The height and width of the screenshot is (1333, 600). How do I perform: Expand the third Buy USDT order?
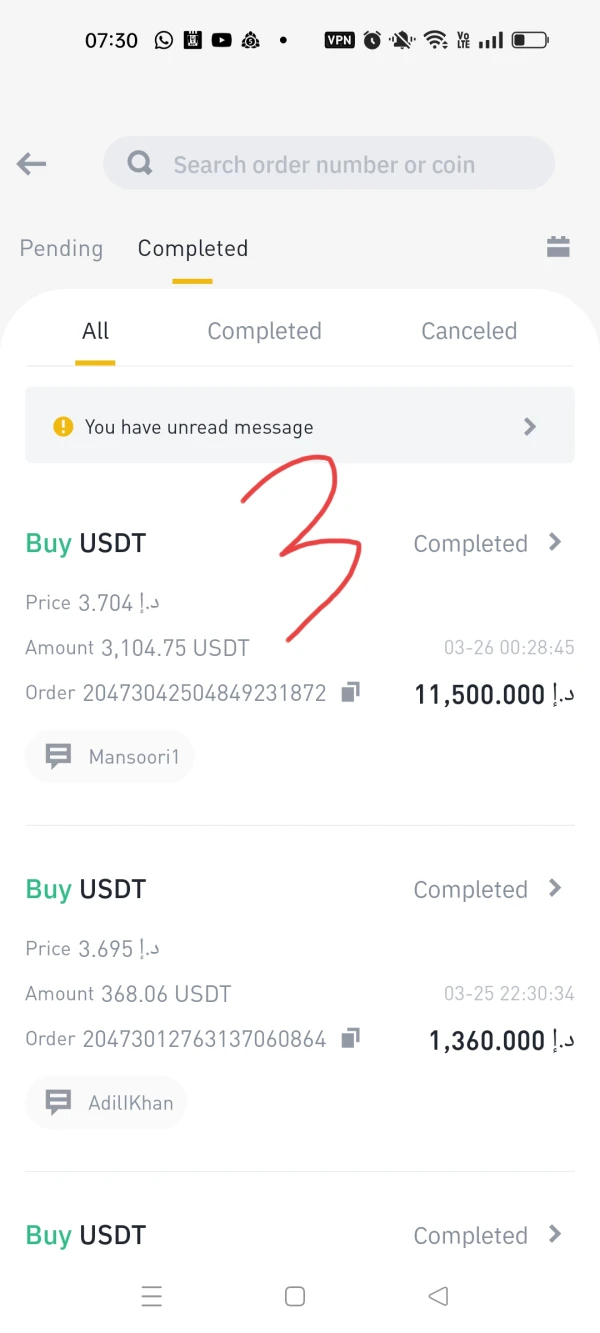click(x=556, y=1234)
